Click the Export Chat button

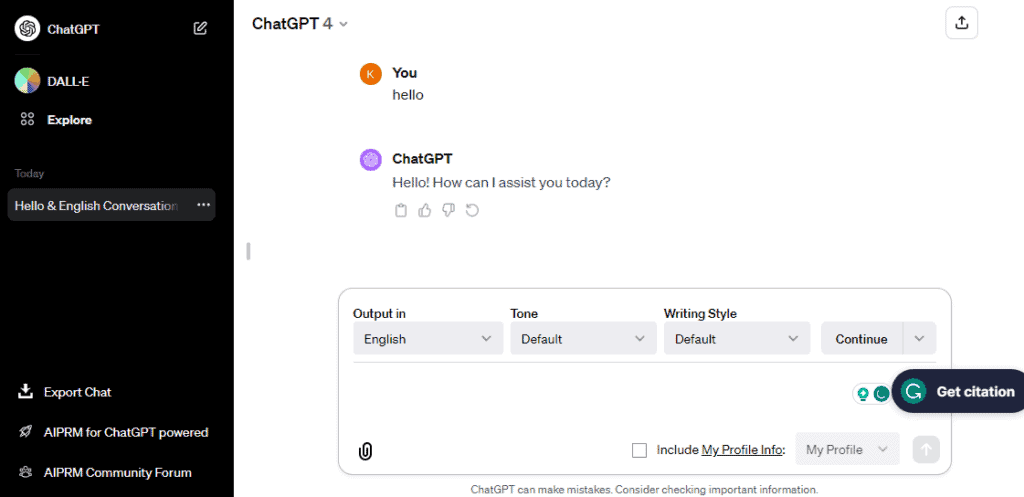pyautogui.click(x=77, y=392)
